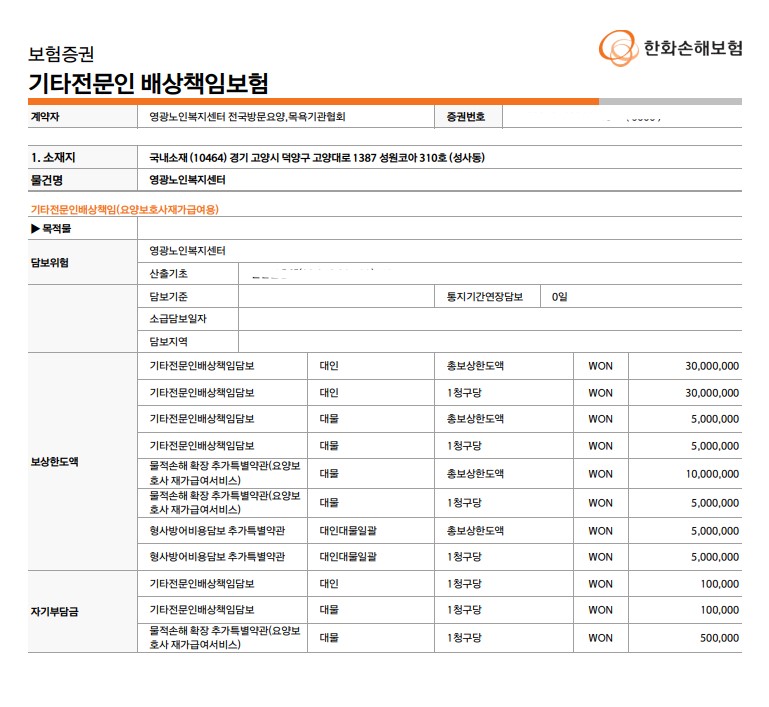The image size is (769, 707).
Task: Select the "0일" value
Action: tap(560, 297)
